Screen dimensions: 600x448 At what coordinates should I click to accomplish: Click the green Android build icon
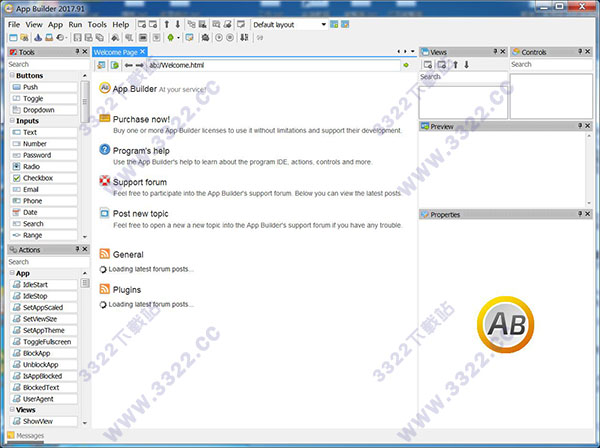[171, 37]
